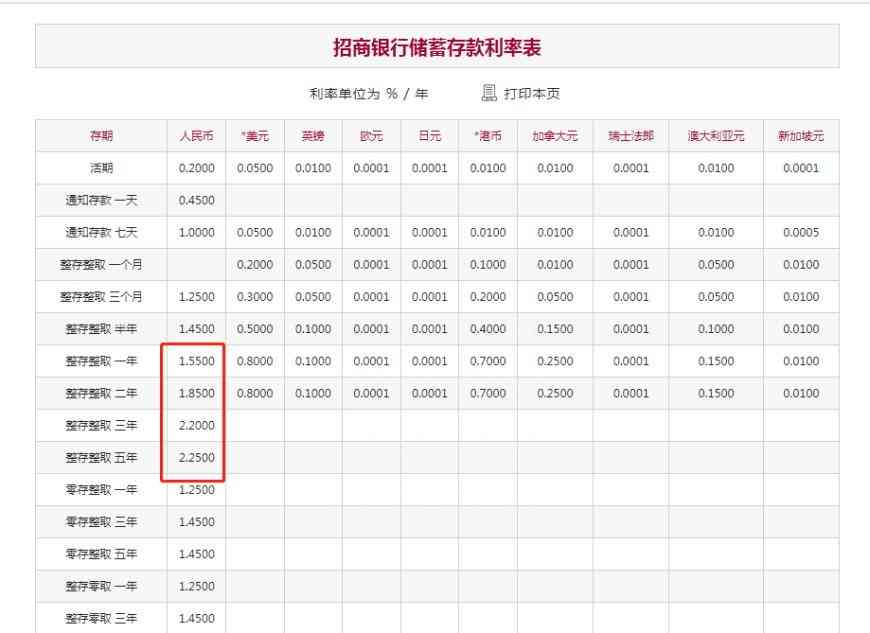Click 2.2500 rate for 整存整取 五年

196,458
